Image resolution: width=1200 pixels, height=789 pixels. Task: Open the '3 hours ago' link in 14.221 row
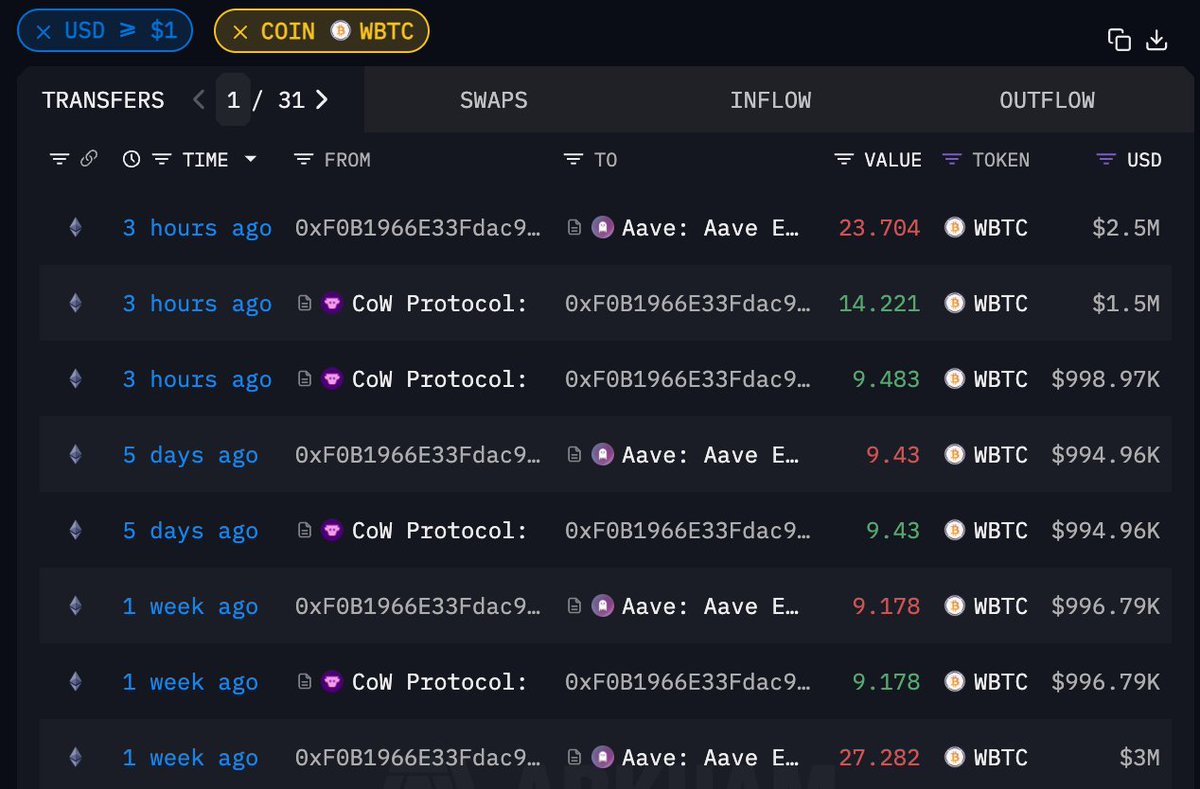point(197,304)
